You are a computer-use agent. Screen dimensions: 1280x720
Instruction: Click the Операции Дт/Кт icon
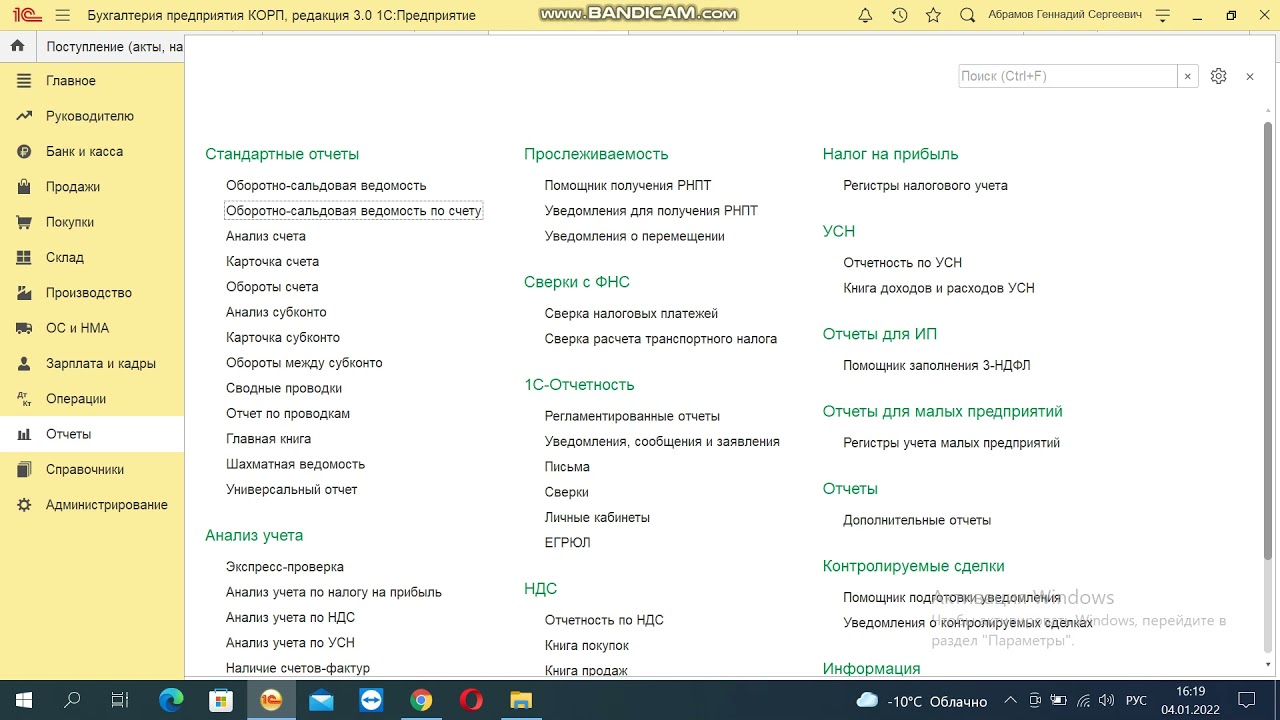coord(24,399)
